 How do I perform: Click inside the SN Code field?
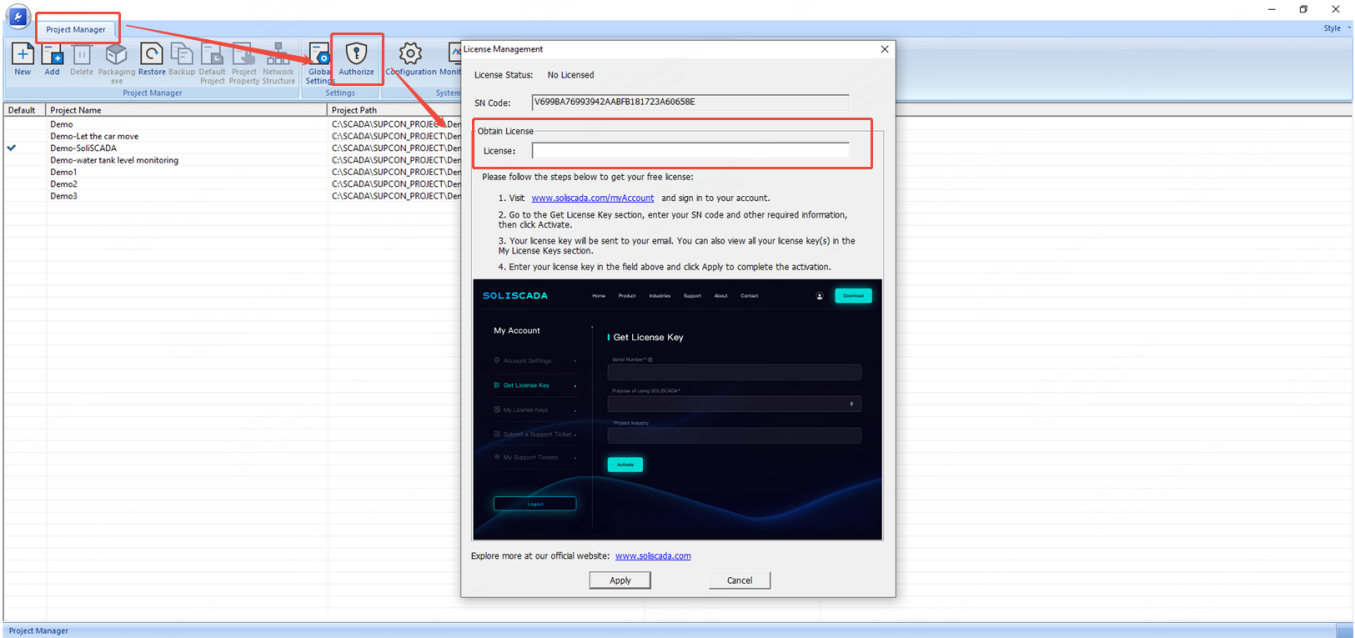pyautogui.click(x=690, y=102)
